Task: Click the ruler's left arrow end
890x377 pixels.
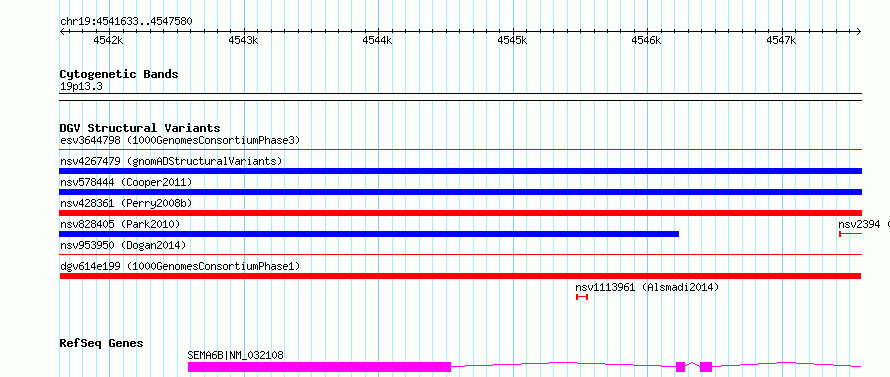Action: 62,31
